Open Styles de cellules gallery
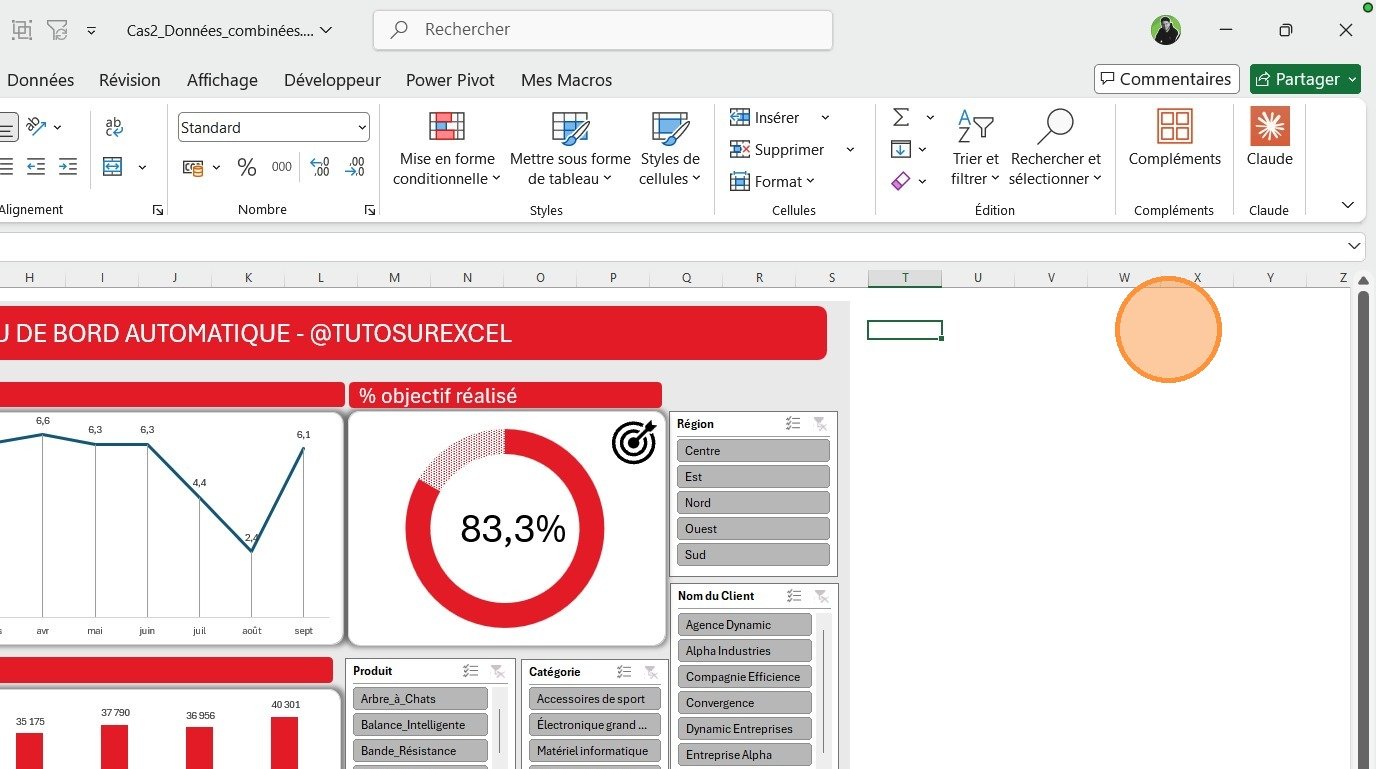The width and height of the screenshot is (1376, 769). coord(670,149)
